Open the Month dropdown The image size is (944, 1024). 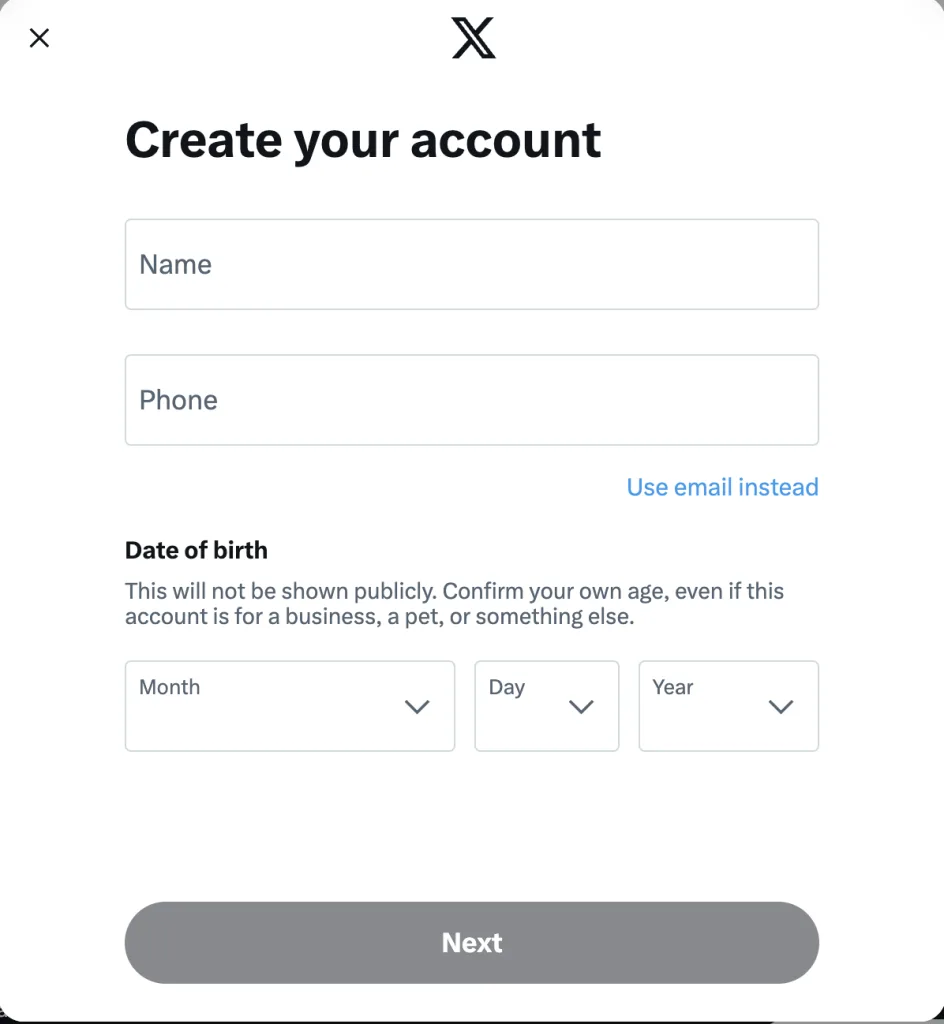coord(289,706)
